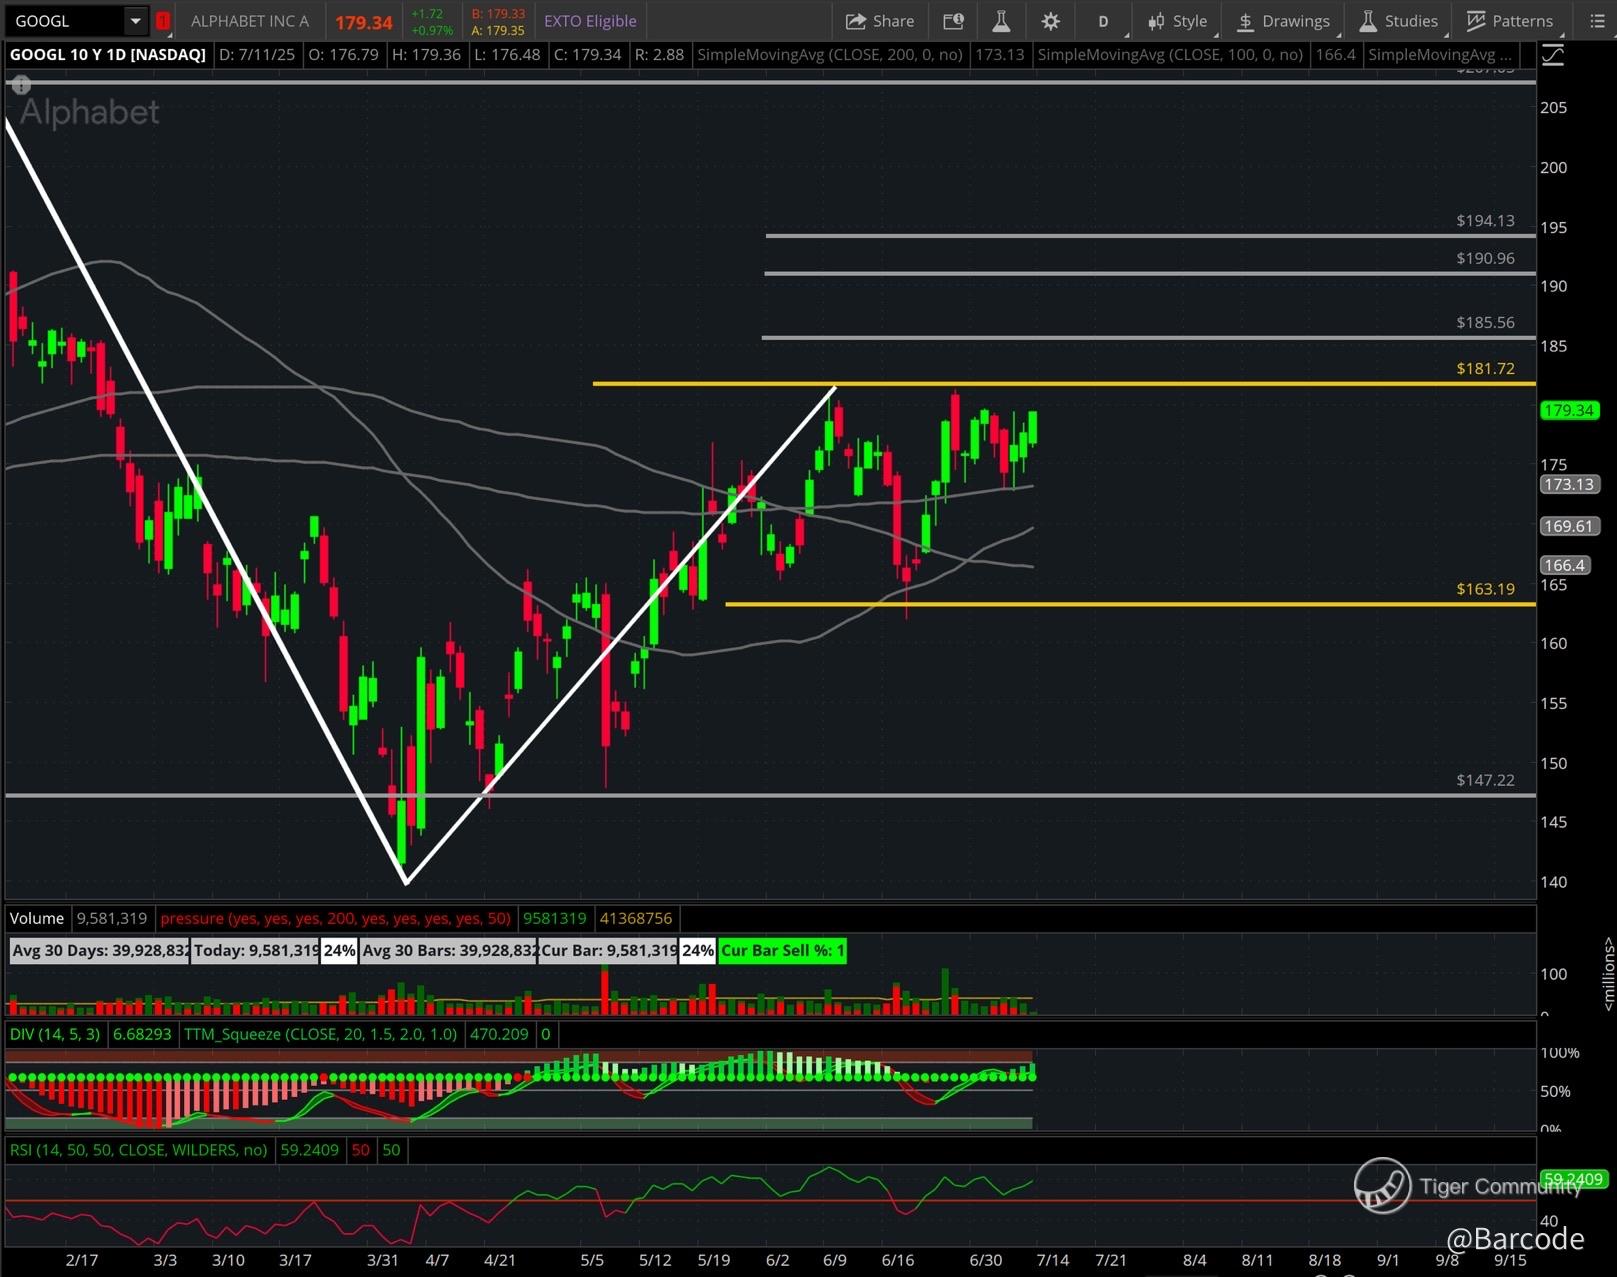Click the 470.209 TTM_Squeeze value
1617x1277 pixels.
point(499,1034)
